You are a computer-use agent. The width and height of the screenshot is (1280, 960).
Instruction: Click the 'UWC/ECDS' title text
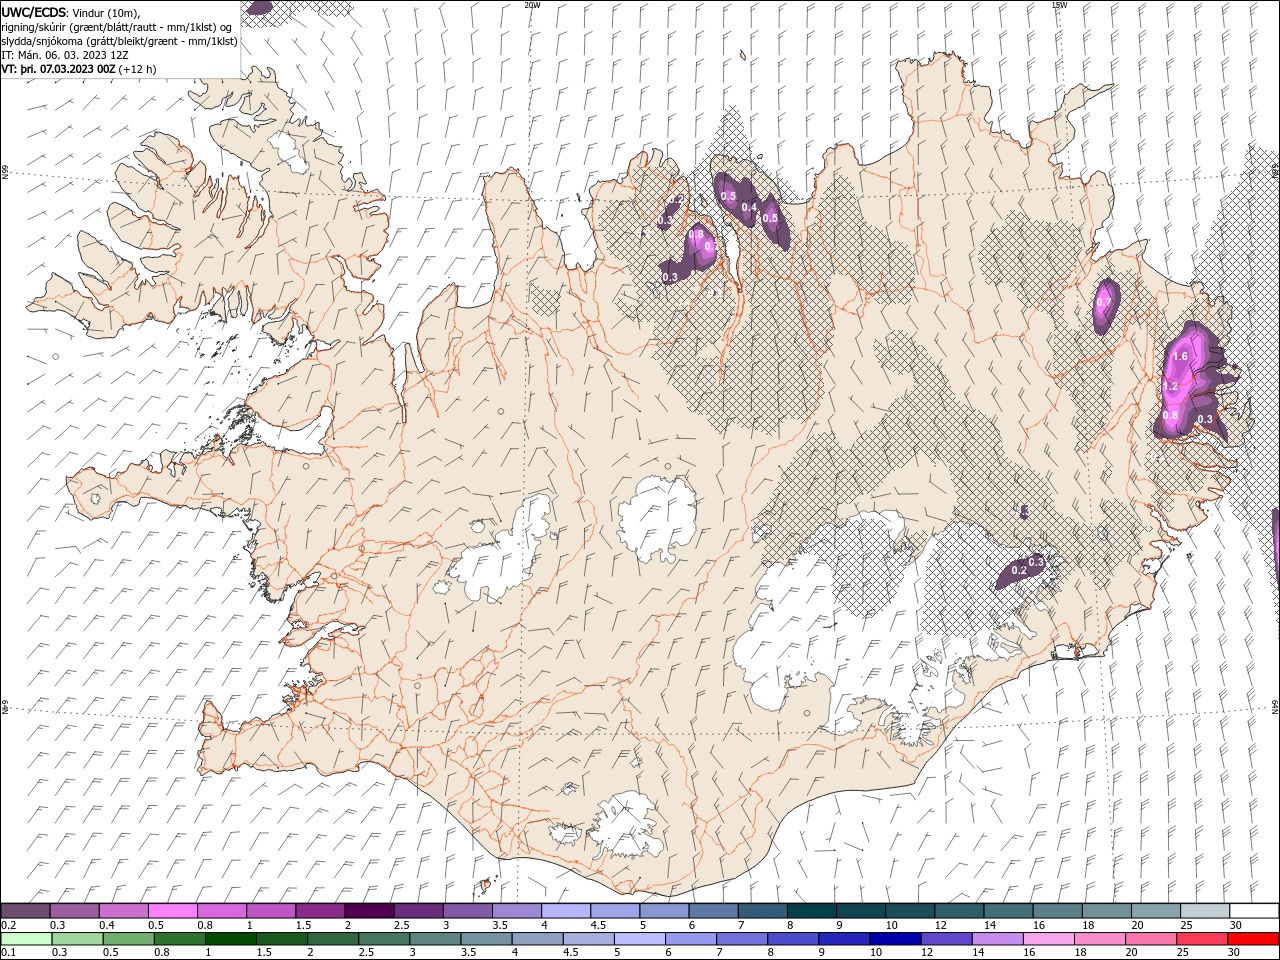pyautogui.click(x=34, y=12)
